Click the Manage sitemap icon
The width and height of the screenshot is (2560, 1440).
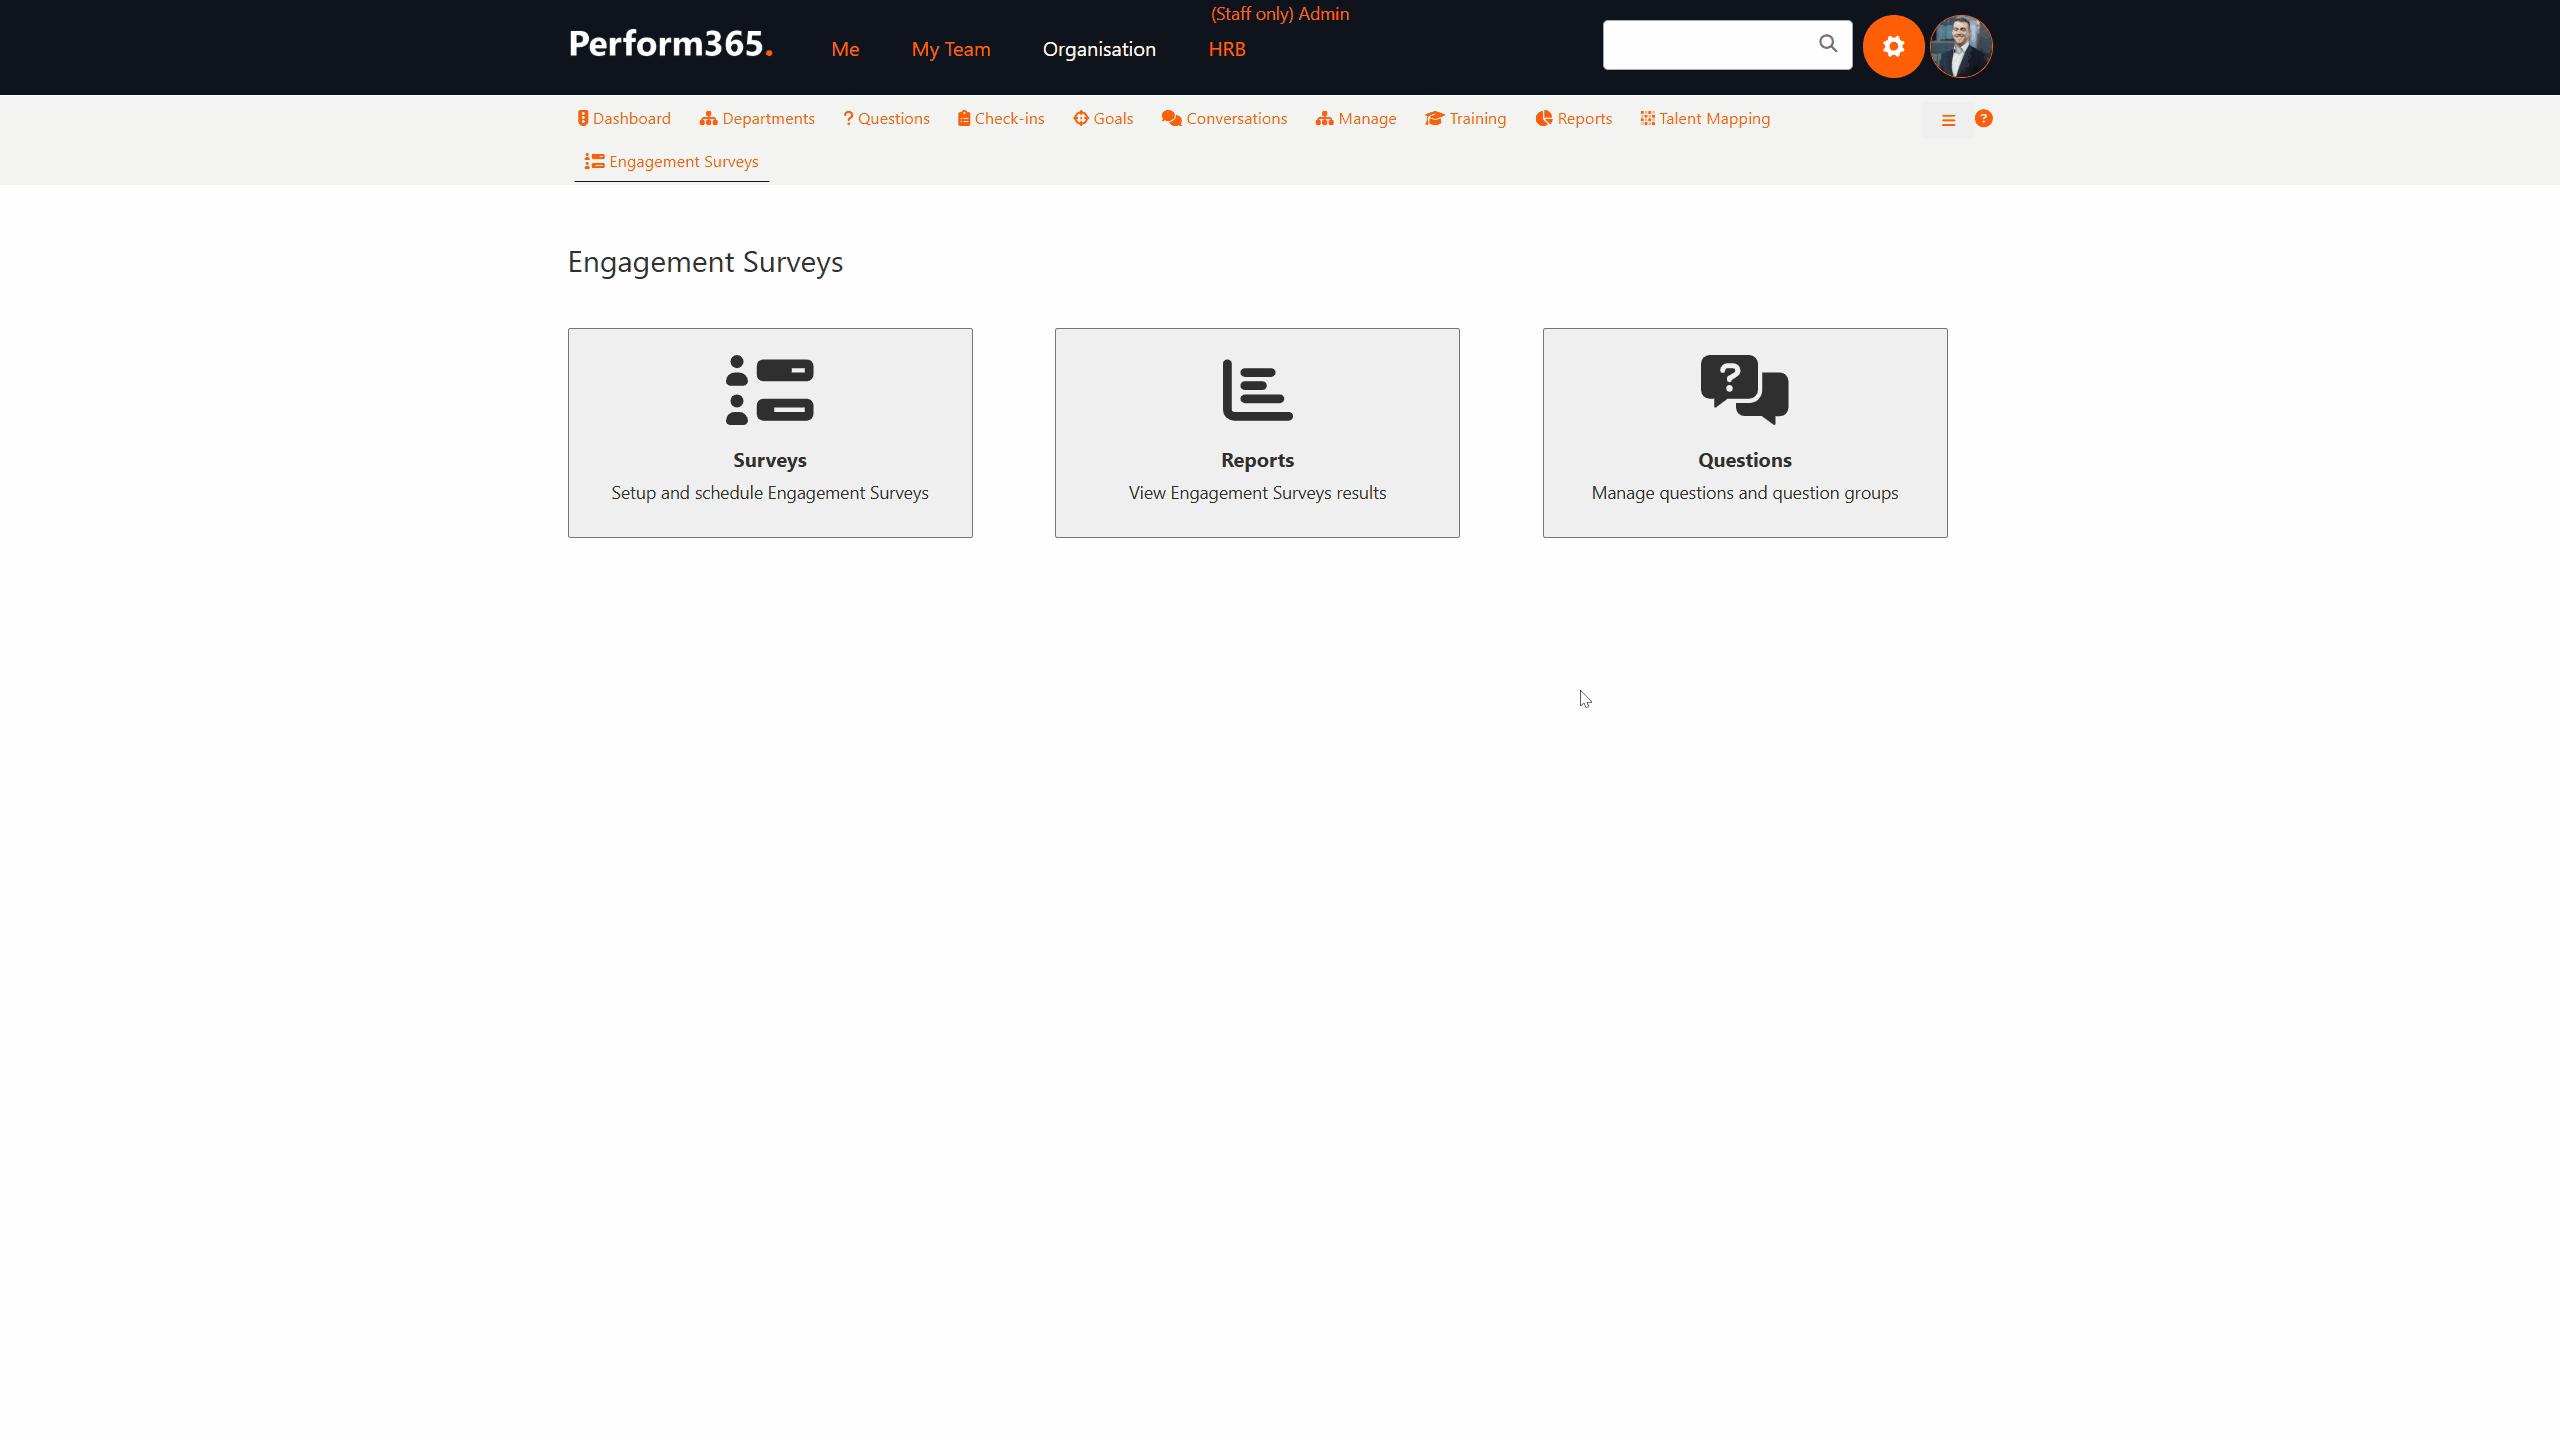point(1325,119)
